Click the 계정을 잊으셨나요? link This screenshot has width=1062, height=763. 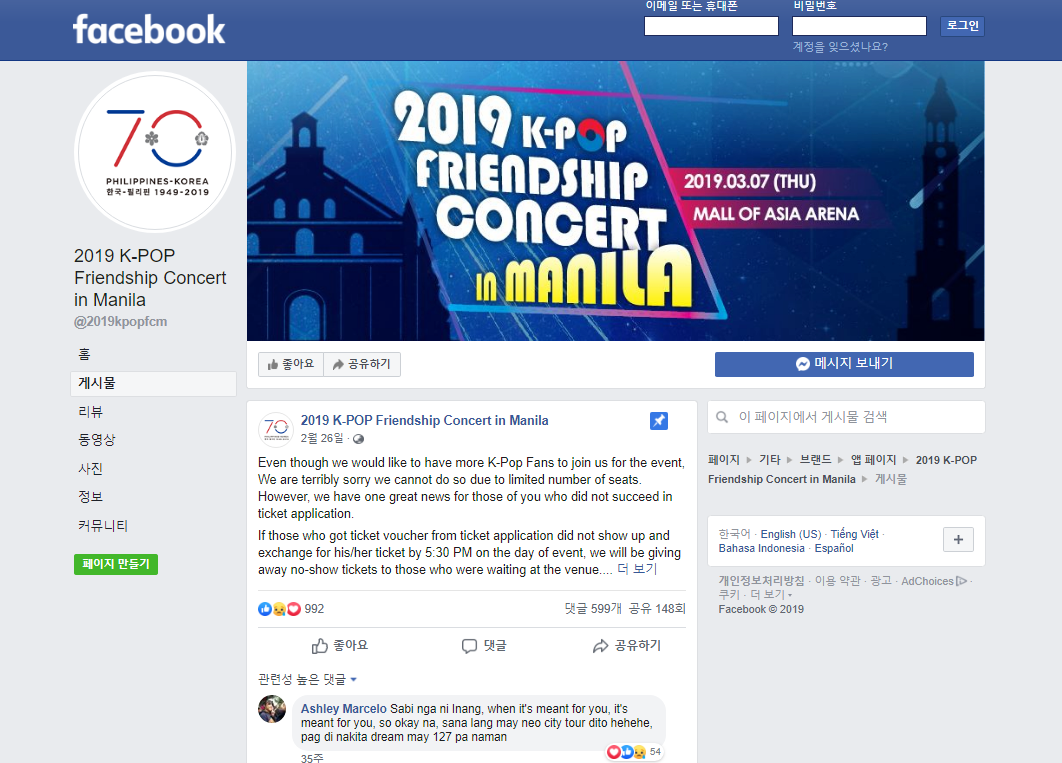click(840, 47)
